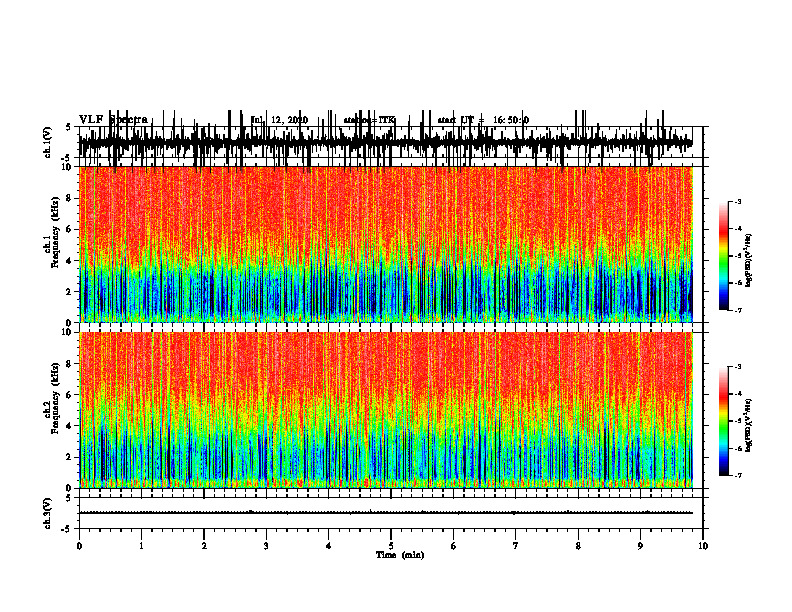This screenshot has width=792, height=612.
Task: Click the "Time (min)" axis label
Action: [400, 555]
